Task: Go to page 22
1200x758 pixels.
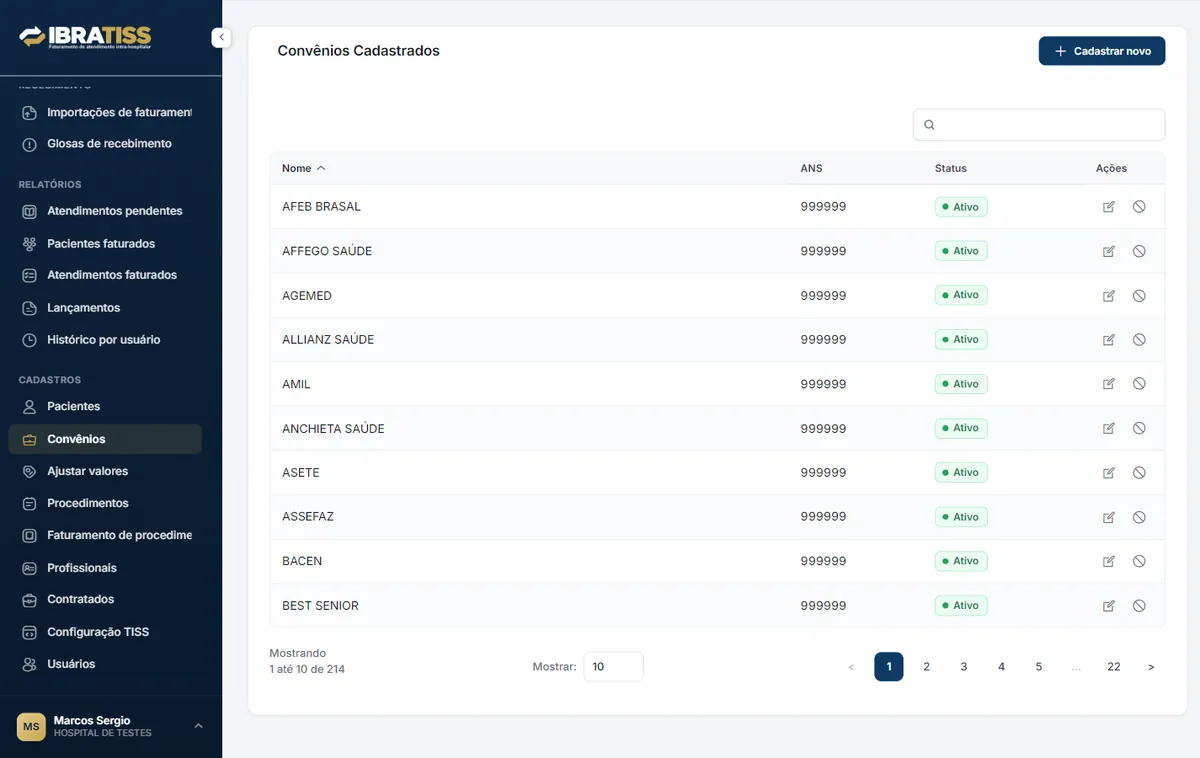Action: [1113, 667]
